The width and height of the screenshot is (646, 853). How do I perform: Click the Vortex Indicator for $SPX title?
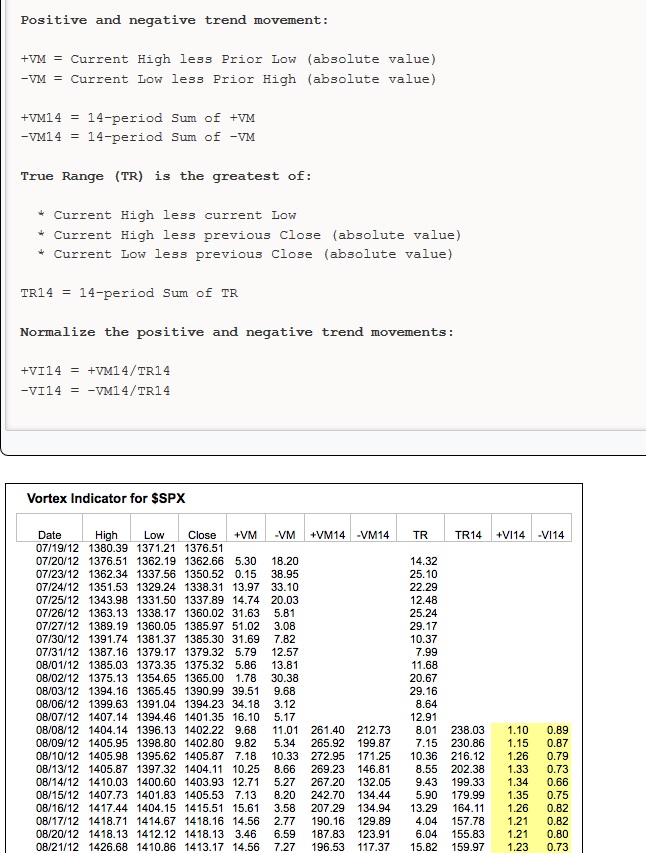pos(106,498)
